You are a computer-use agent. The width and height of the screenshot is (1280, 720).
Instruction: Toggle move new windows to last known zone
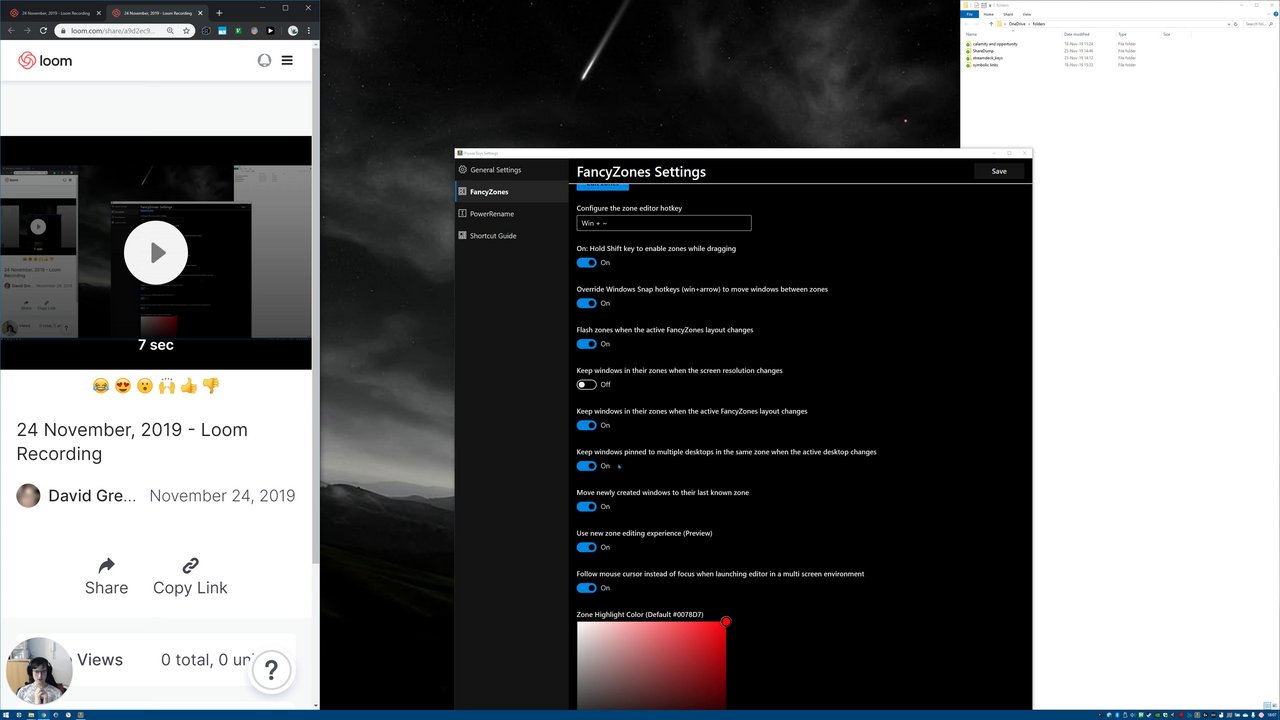pos(587,507)
